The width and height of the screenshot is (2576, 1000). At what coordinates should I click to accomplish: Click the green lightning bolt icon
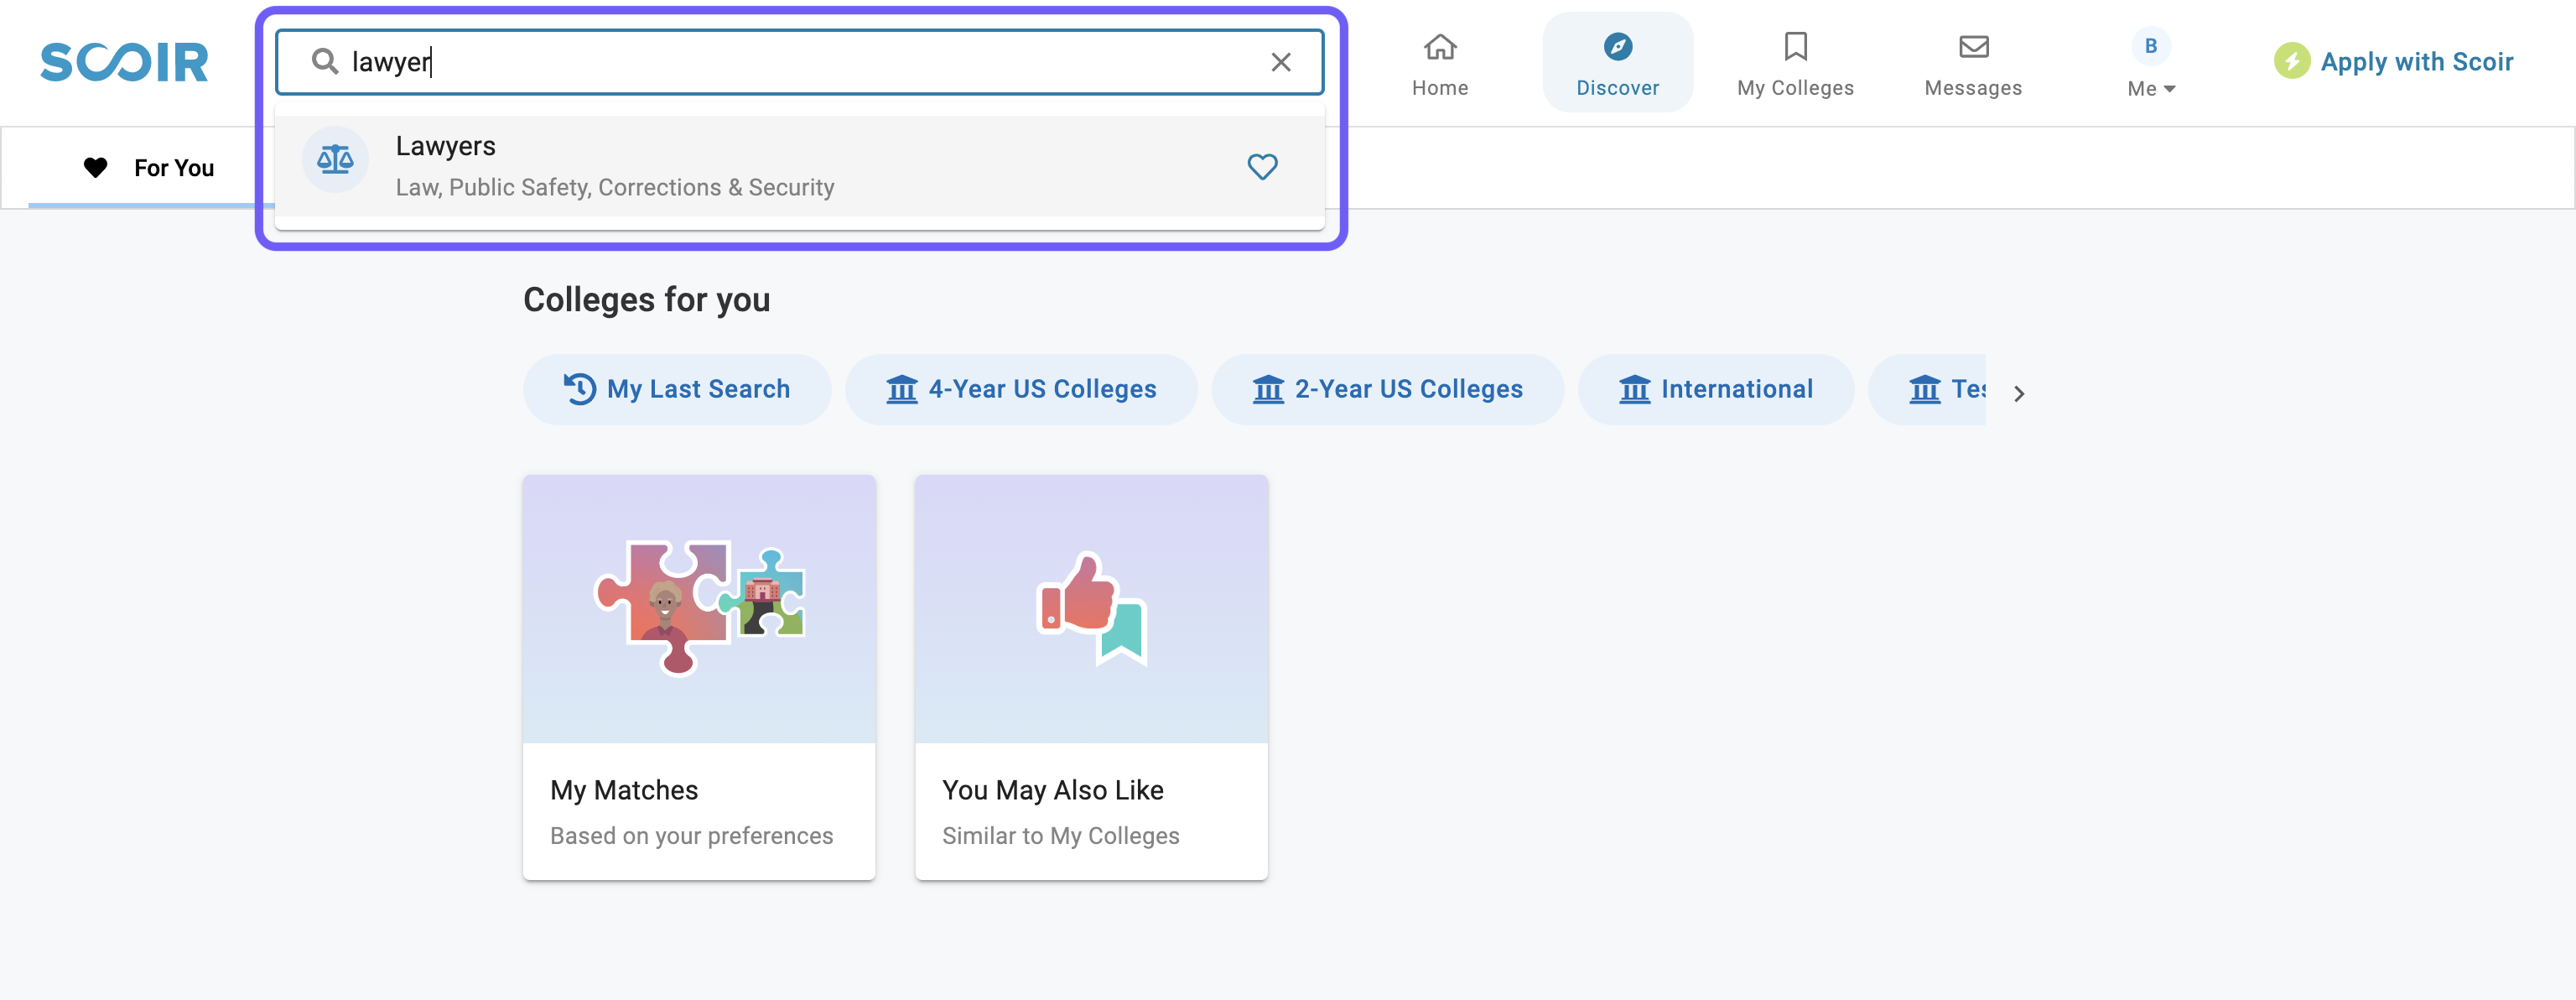pos(2291,62)
